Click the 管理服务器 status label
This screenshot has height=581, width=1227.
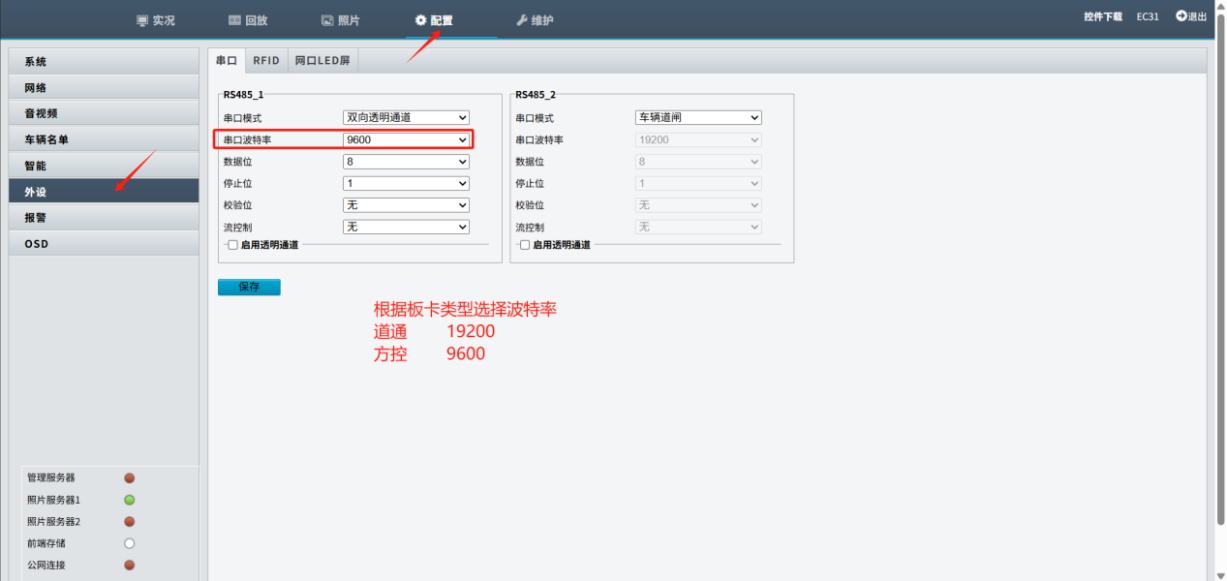coord(51,478)
